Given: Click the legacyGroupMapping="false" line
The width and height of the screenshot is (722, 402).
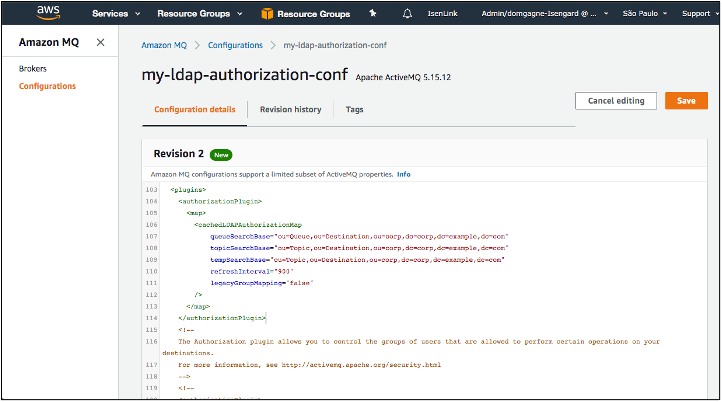Looking at the screenshot, I should 262,283.
